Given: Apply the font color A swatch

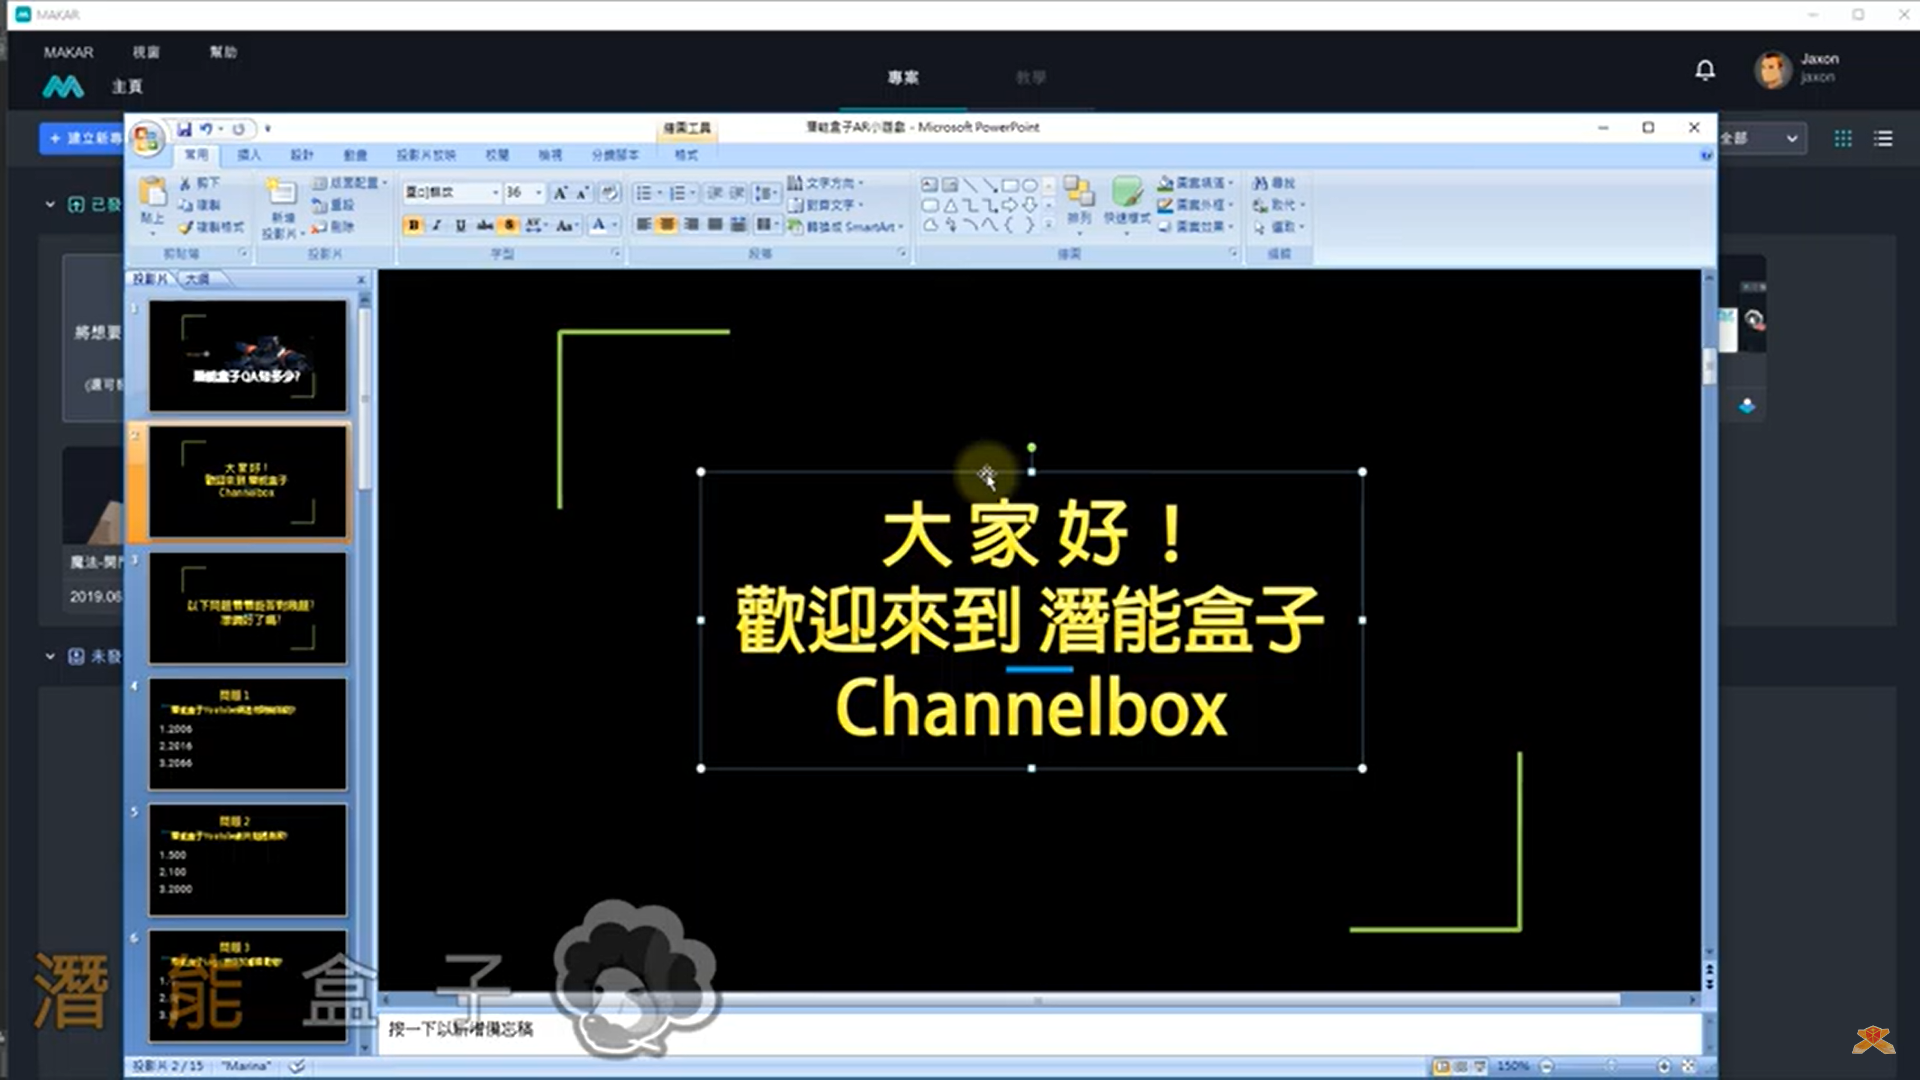Looking at the screenshot, I should click(598, 225).
